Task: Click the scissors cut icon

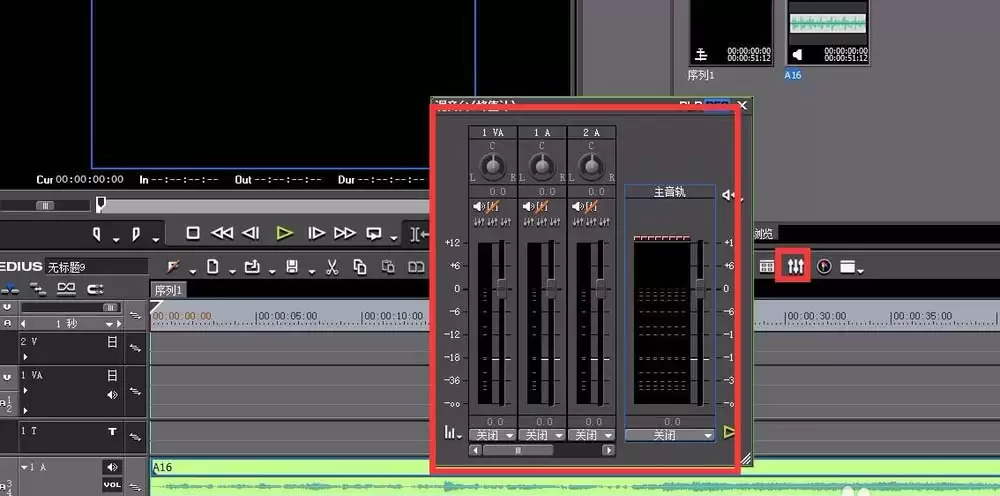Action: [x=332, y=267]
